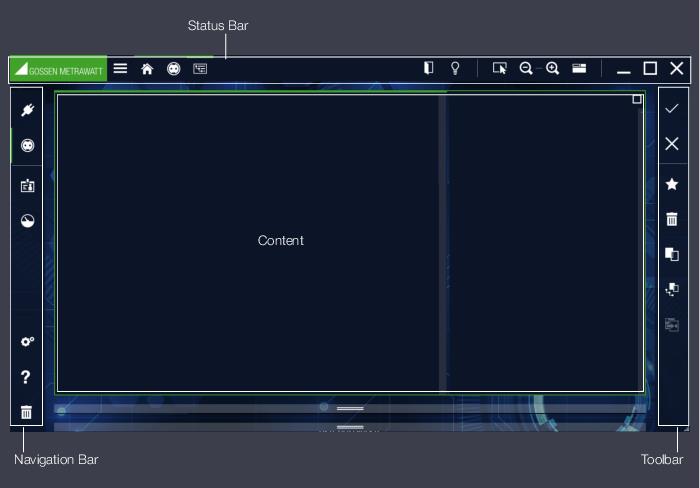Click the dimmed bottom icon in the toolbar
Viewport: 700px width, 488px height.
point(671,325)
